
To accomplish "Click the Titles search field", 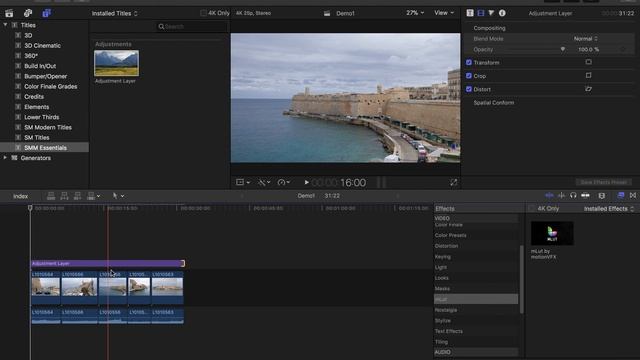I will [x=192, y=27].
